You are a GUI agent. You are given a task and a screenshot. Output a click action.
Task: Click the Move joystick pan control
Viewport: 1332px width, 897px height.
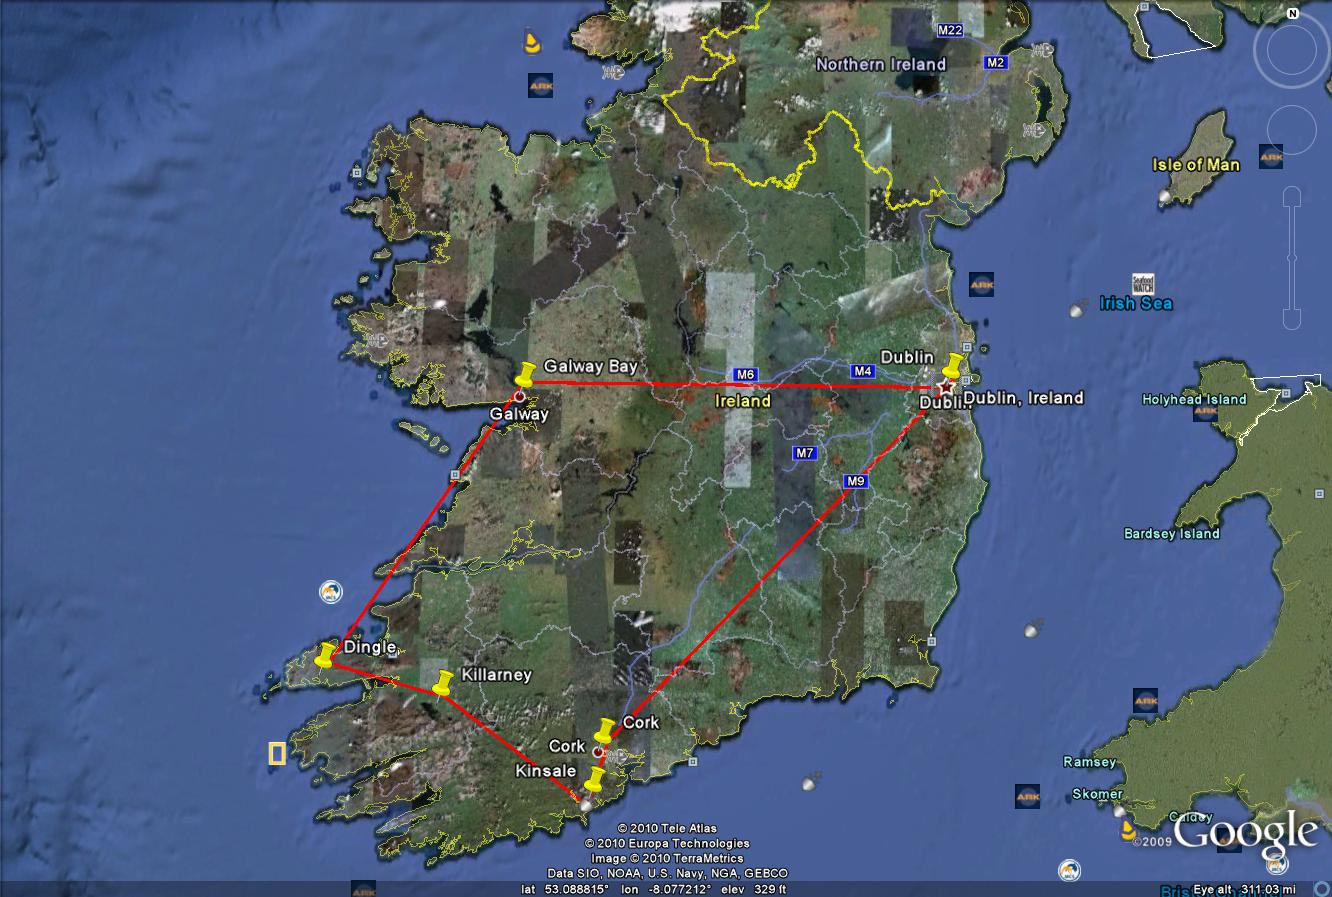click(1291, 130)
